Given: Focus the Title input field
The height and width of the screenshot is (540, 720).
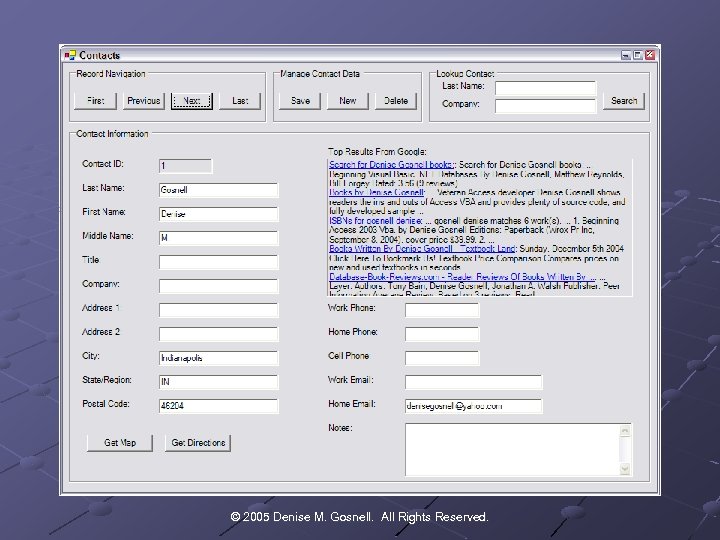Looking at the screenshot, I should [219, 262].
